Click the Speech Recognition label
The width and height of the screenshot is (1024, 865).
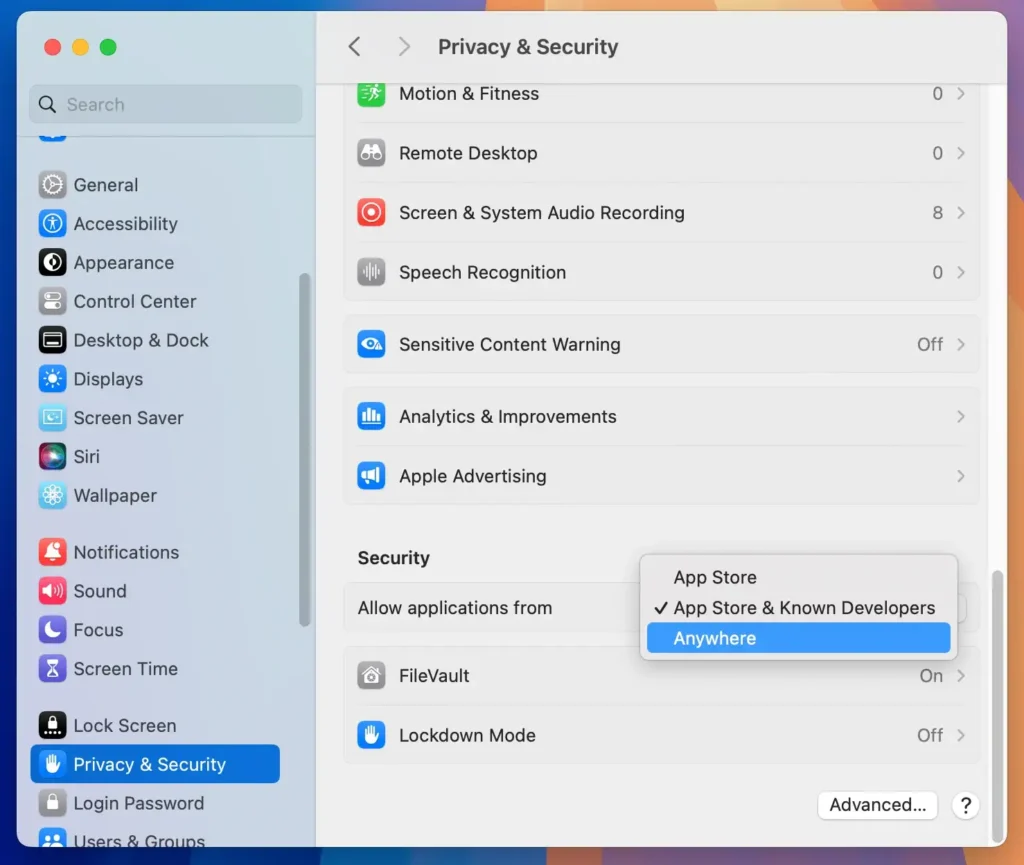pos(483,272)
